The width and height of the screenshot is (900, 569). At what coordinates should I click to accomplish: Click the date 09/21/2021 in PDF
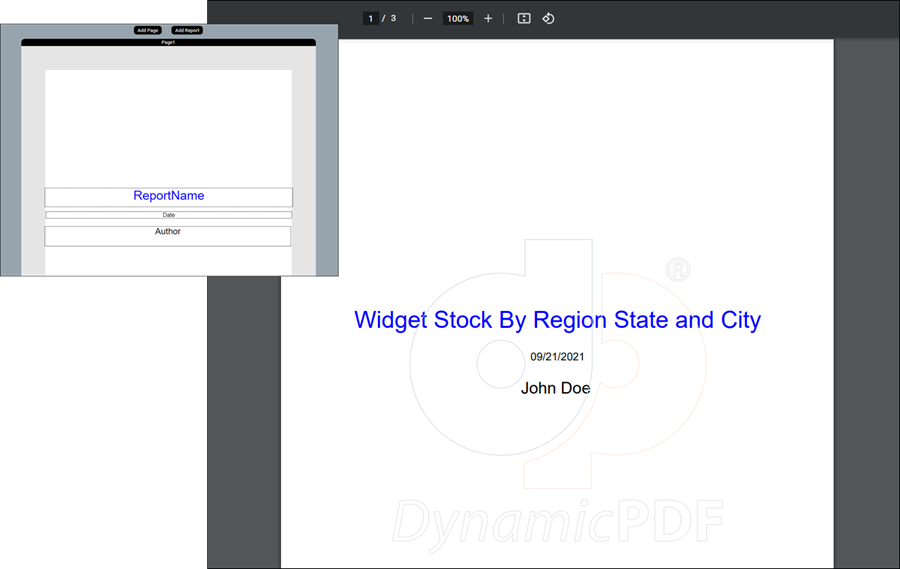point(557,357)
